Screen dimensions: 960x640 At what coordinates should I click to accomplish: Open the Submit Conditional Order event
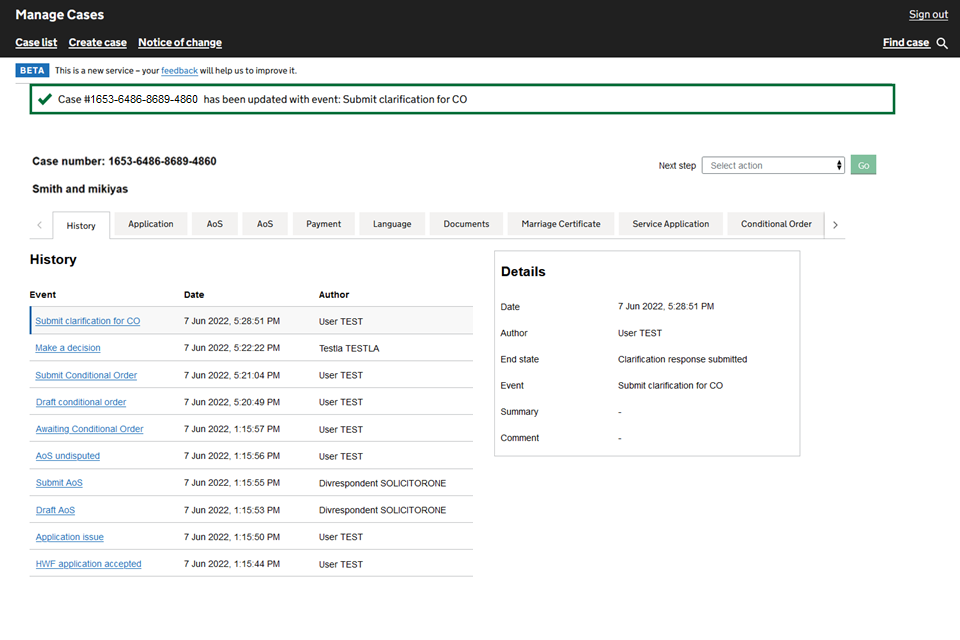86,375
